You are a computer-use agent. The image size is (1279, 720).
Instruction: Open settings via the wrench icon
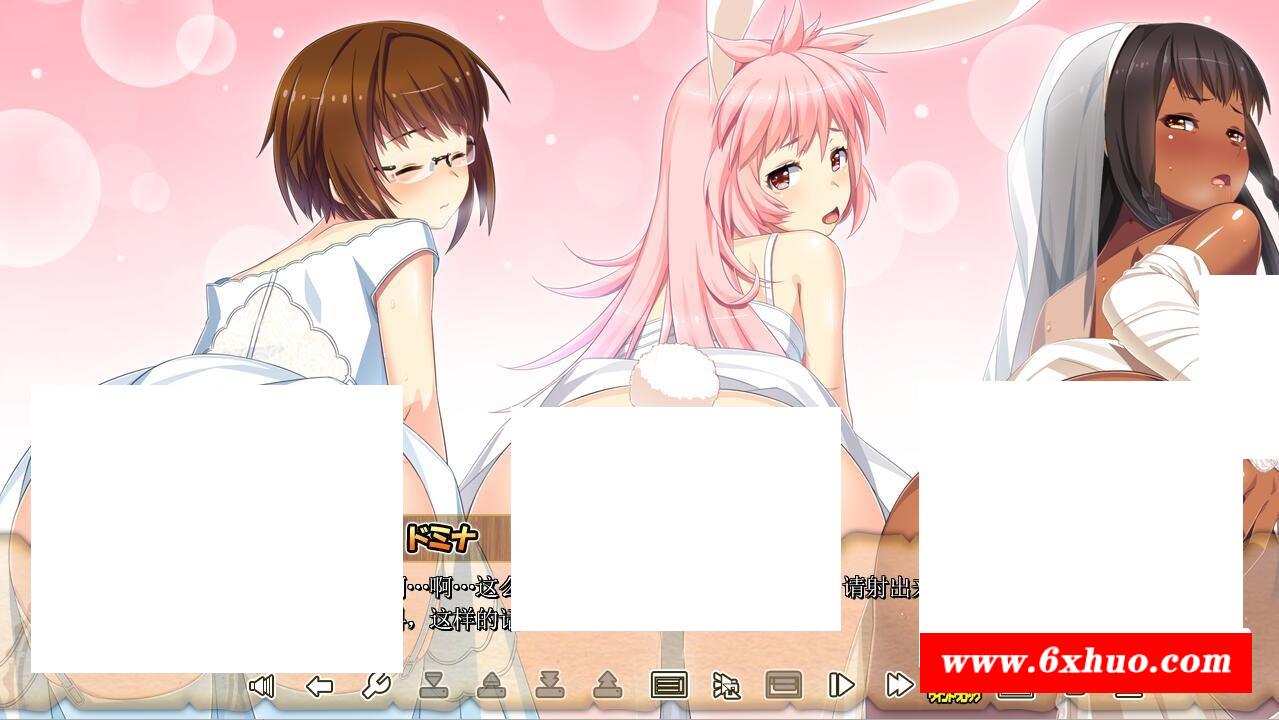[375, 686]
